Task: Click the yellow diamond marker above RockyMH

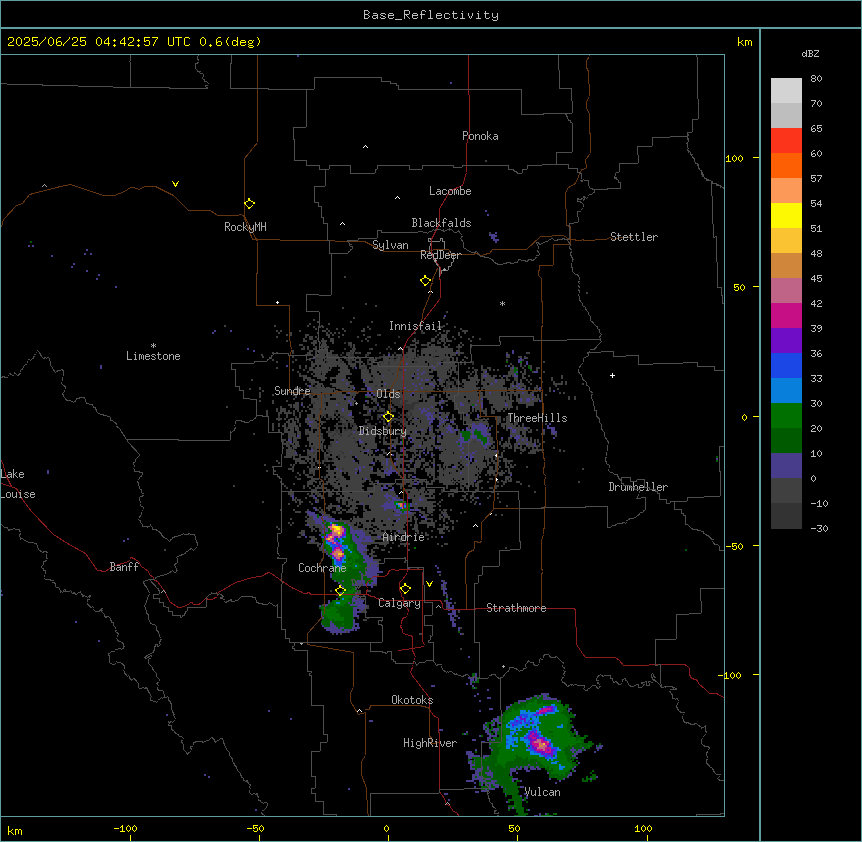Action: tap(250, 204)
